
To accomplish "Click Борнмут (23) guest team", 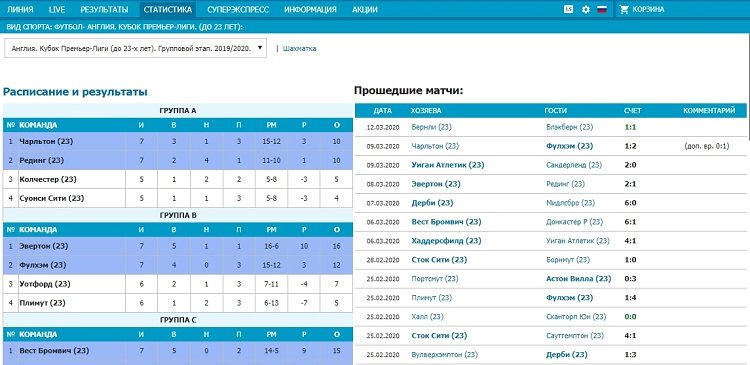I will coord(568,260).
